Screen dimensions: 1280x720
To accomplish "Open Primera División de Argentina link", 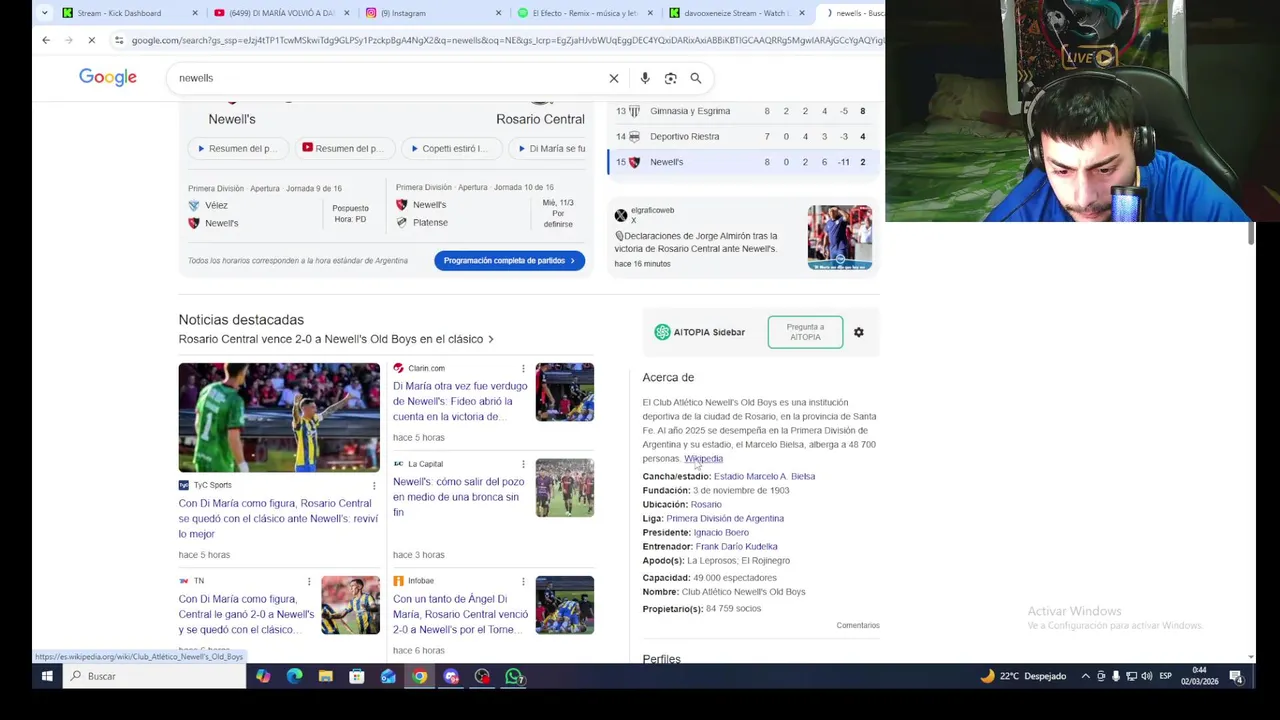I will pos(725,519).
